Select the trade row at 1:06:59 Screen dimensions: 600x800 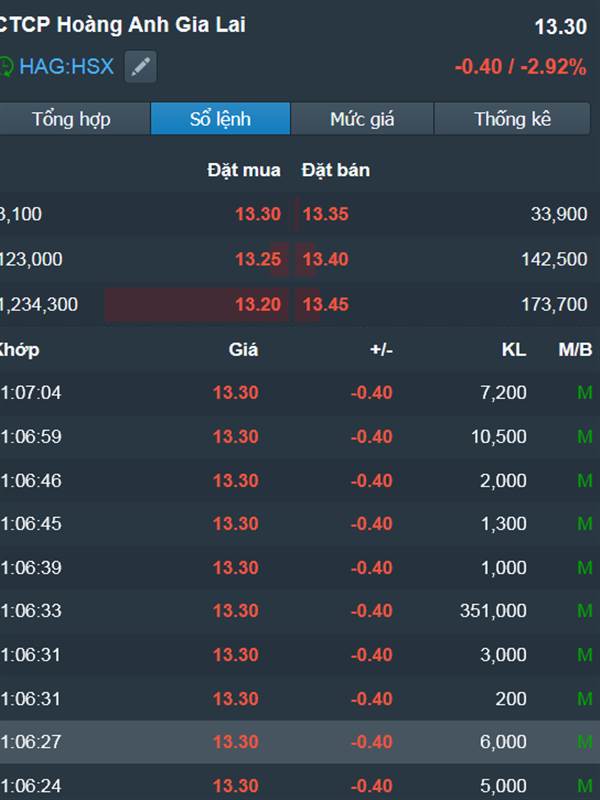[300, 437]
